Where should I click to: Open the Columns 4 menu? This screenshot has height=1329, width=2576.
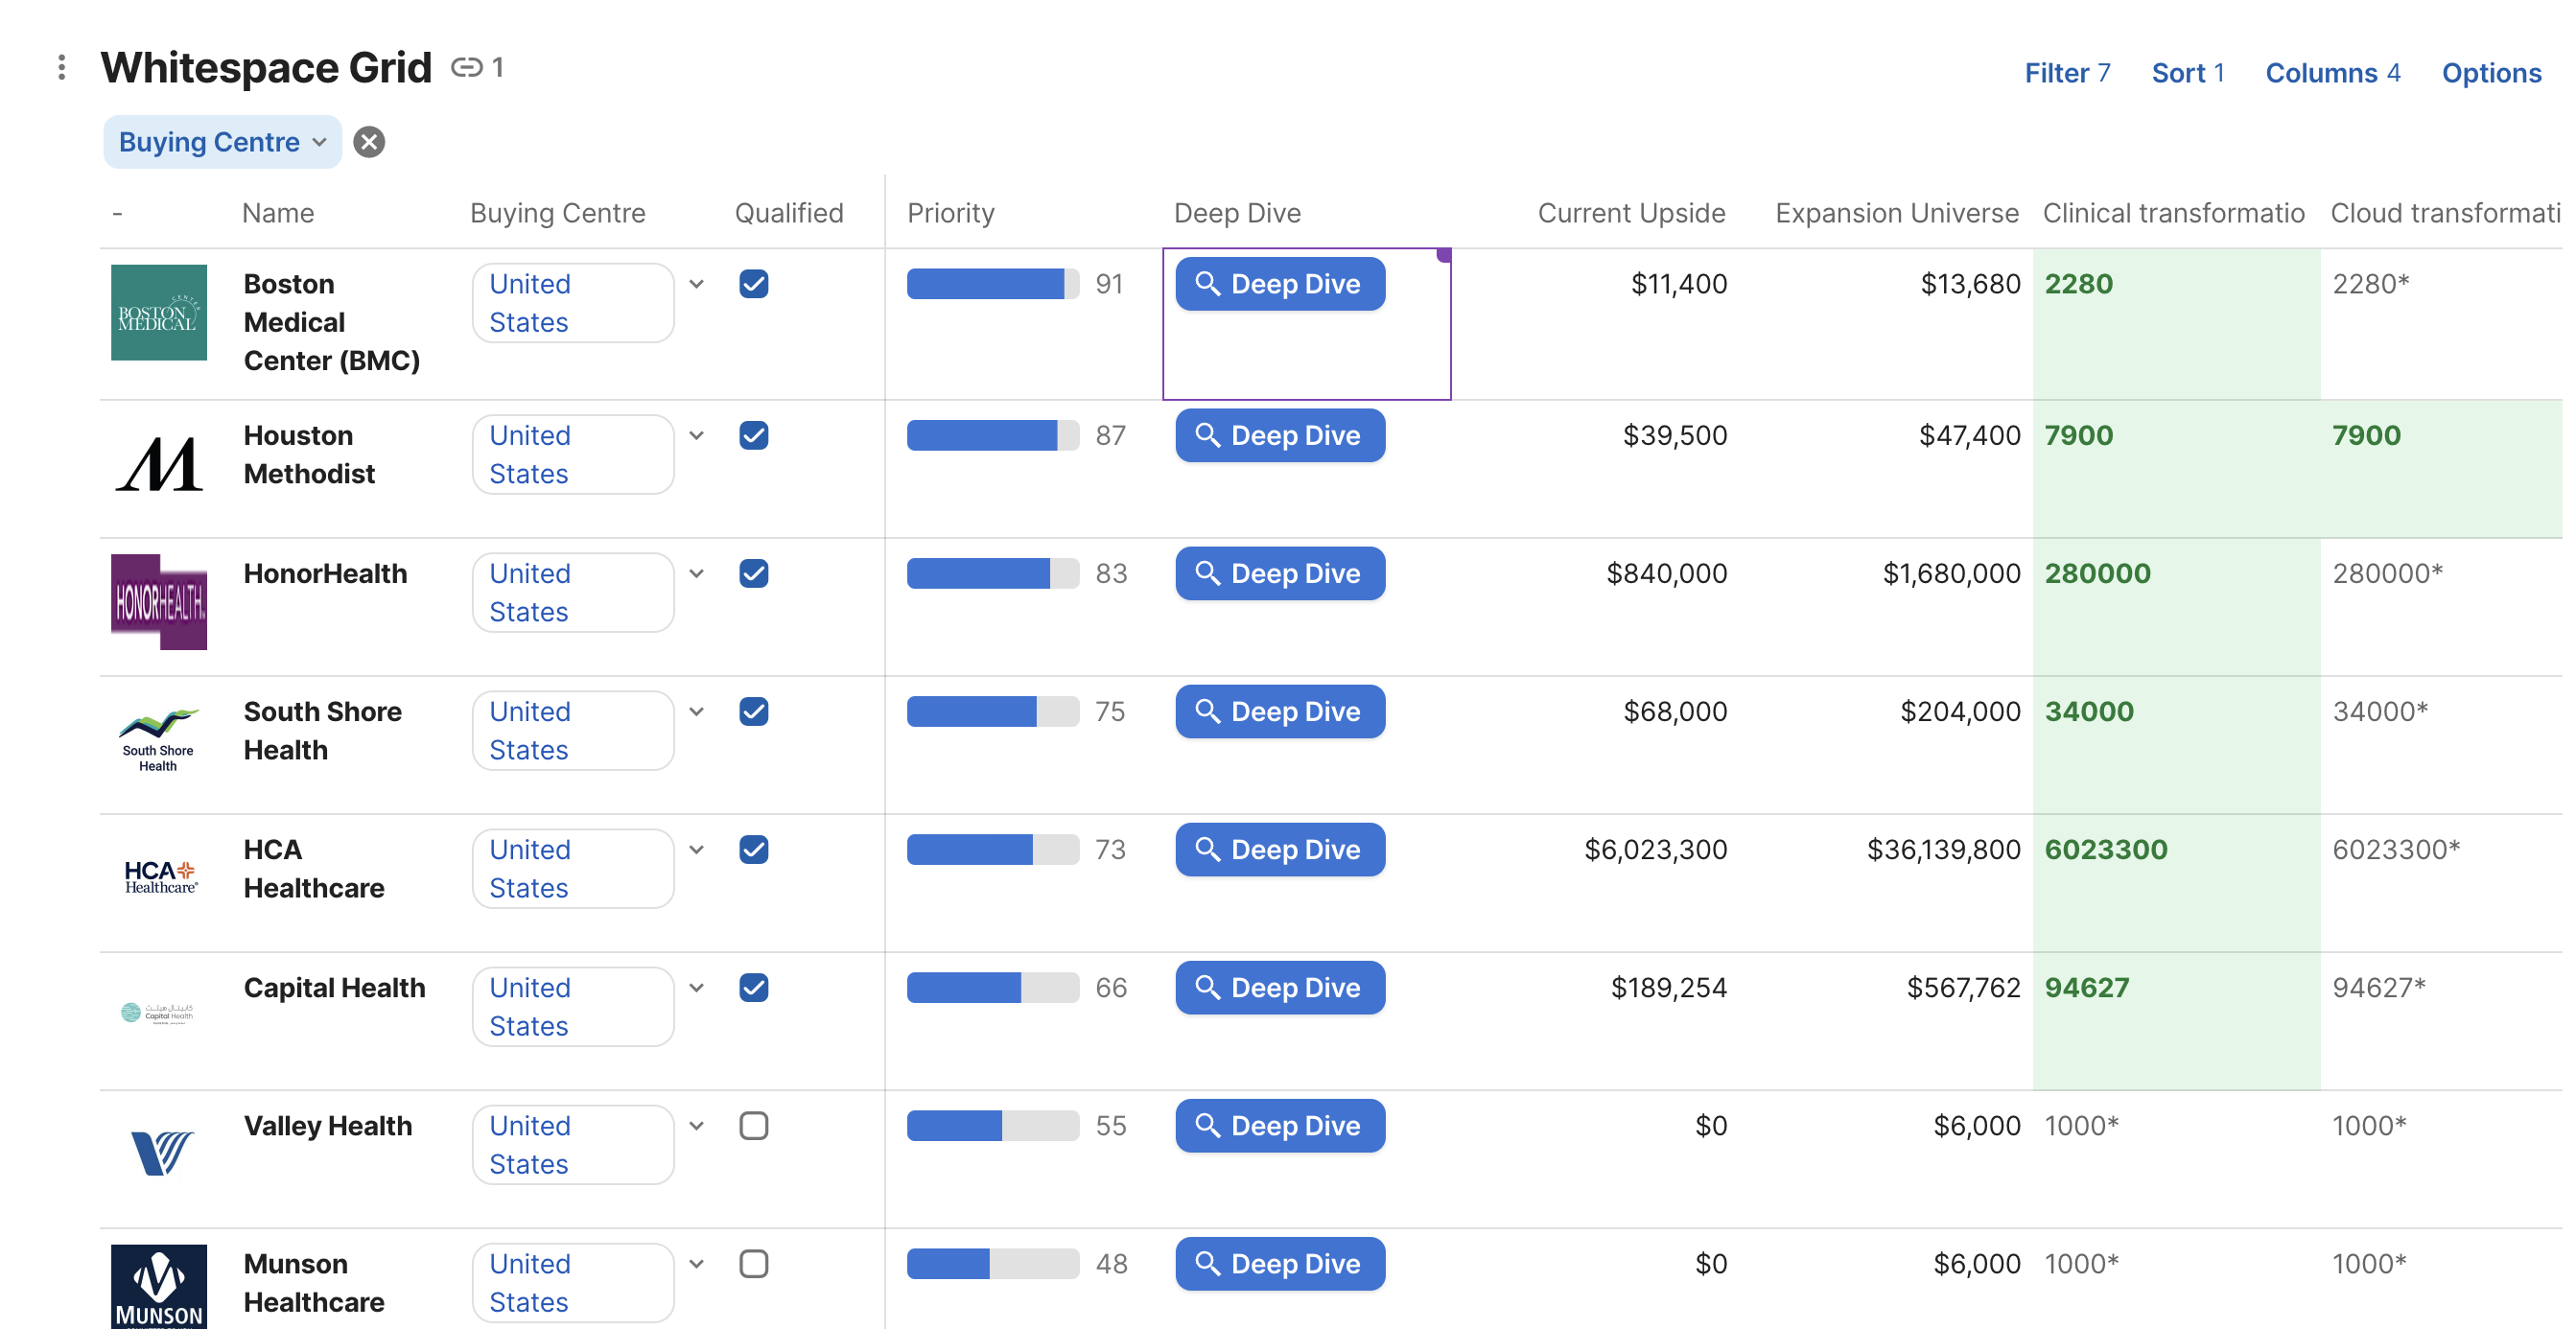pos(2332,73)
